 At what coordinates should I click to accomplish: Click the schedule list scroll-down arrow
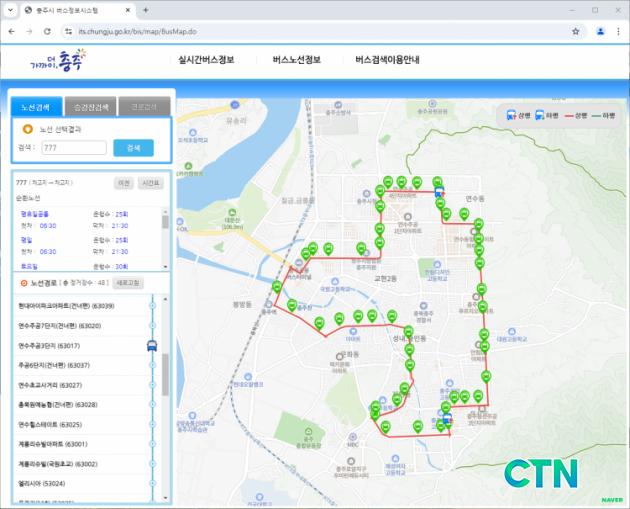(x=165, y=267)
